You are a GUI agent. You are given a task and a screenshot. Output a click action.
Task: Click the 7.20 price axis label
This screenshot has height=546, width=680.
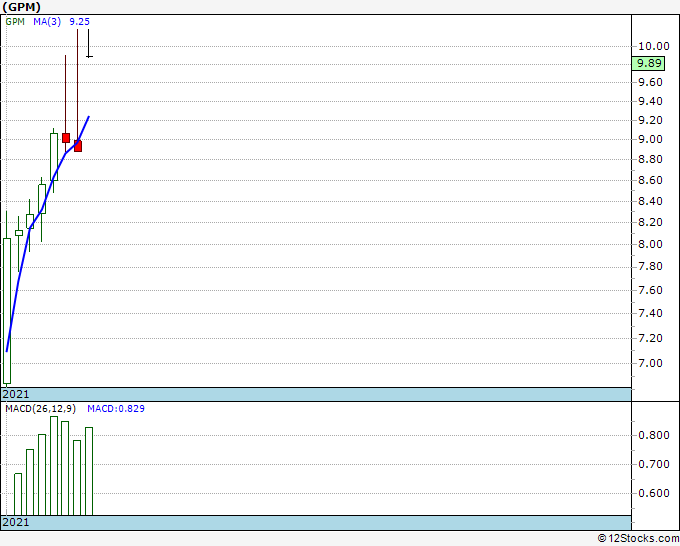pyautogui.click(x=650, y=338)
